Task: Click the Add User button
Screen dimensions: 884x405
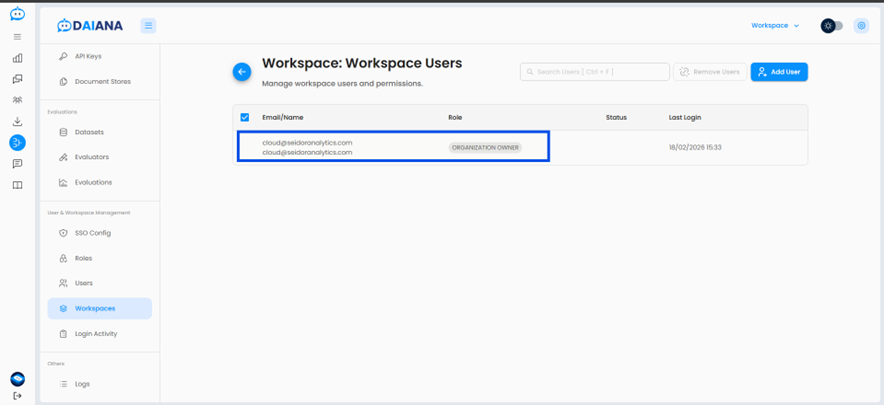Action: pyautogui.click(x=779, y=72)
